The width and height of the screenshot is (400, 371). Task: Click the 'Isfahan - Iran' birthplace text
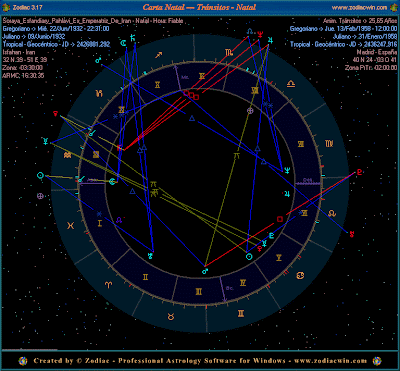19,52
